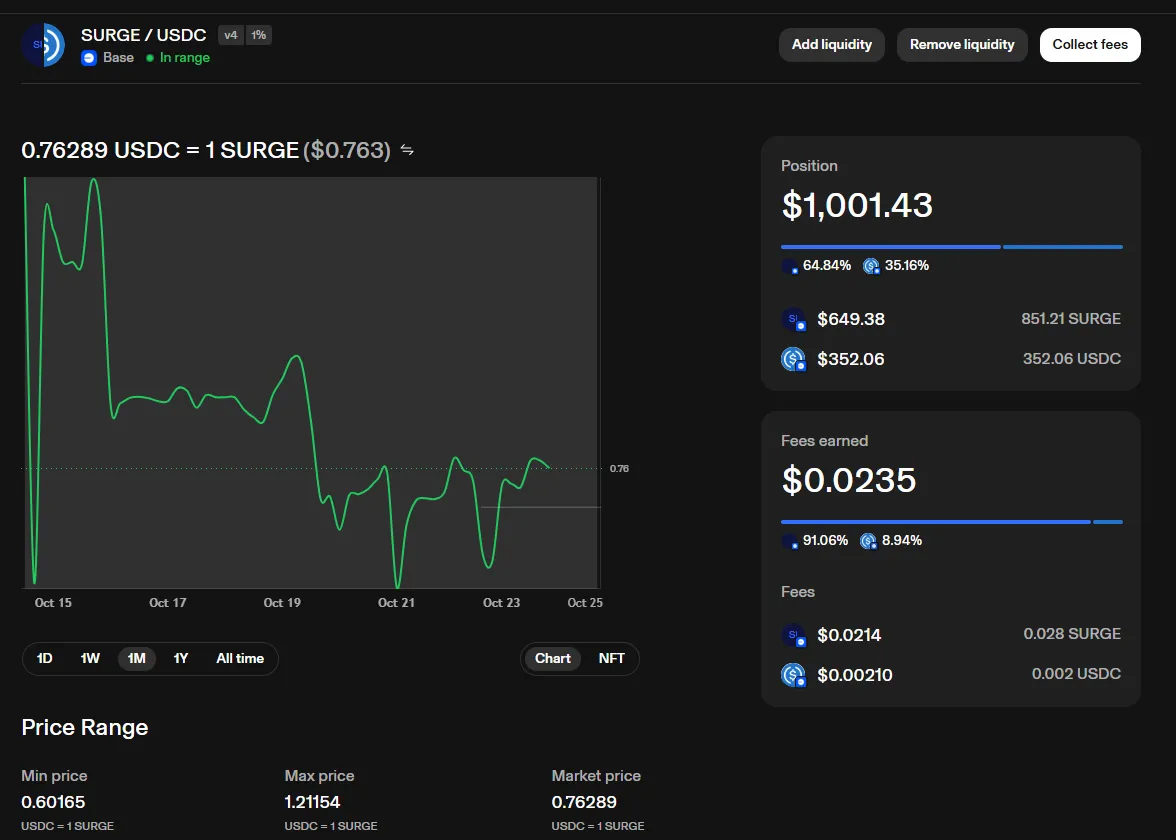Click the v4 version badge
The width and height of the screenshot is (1176, 840).
tap(231, 35)
